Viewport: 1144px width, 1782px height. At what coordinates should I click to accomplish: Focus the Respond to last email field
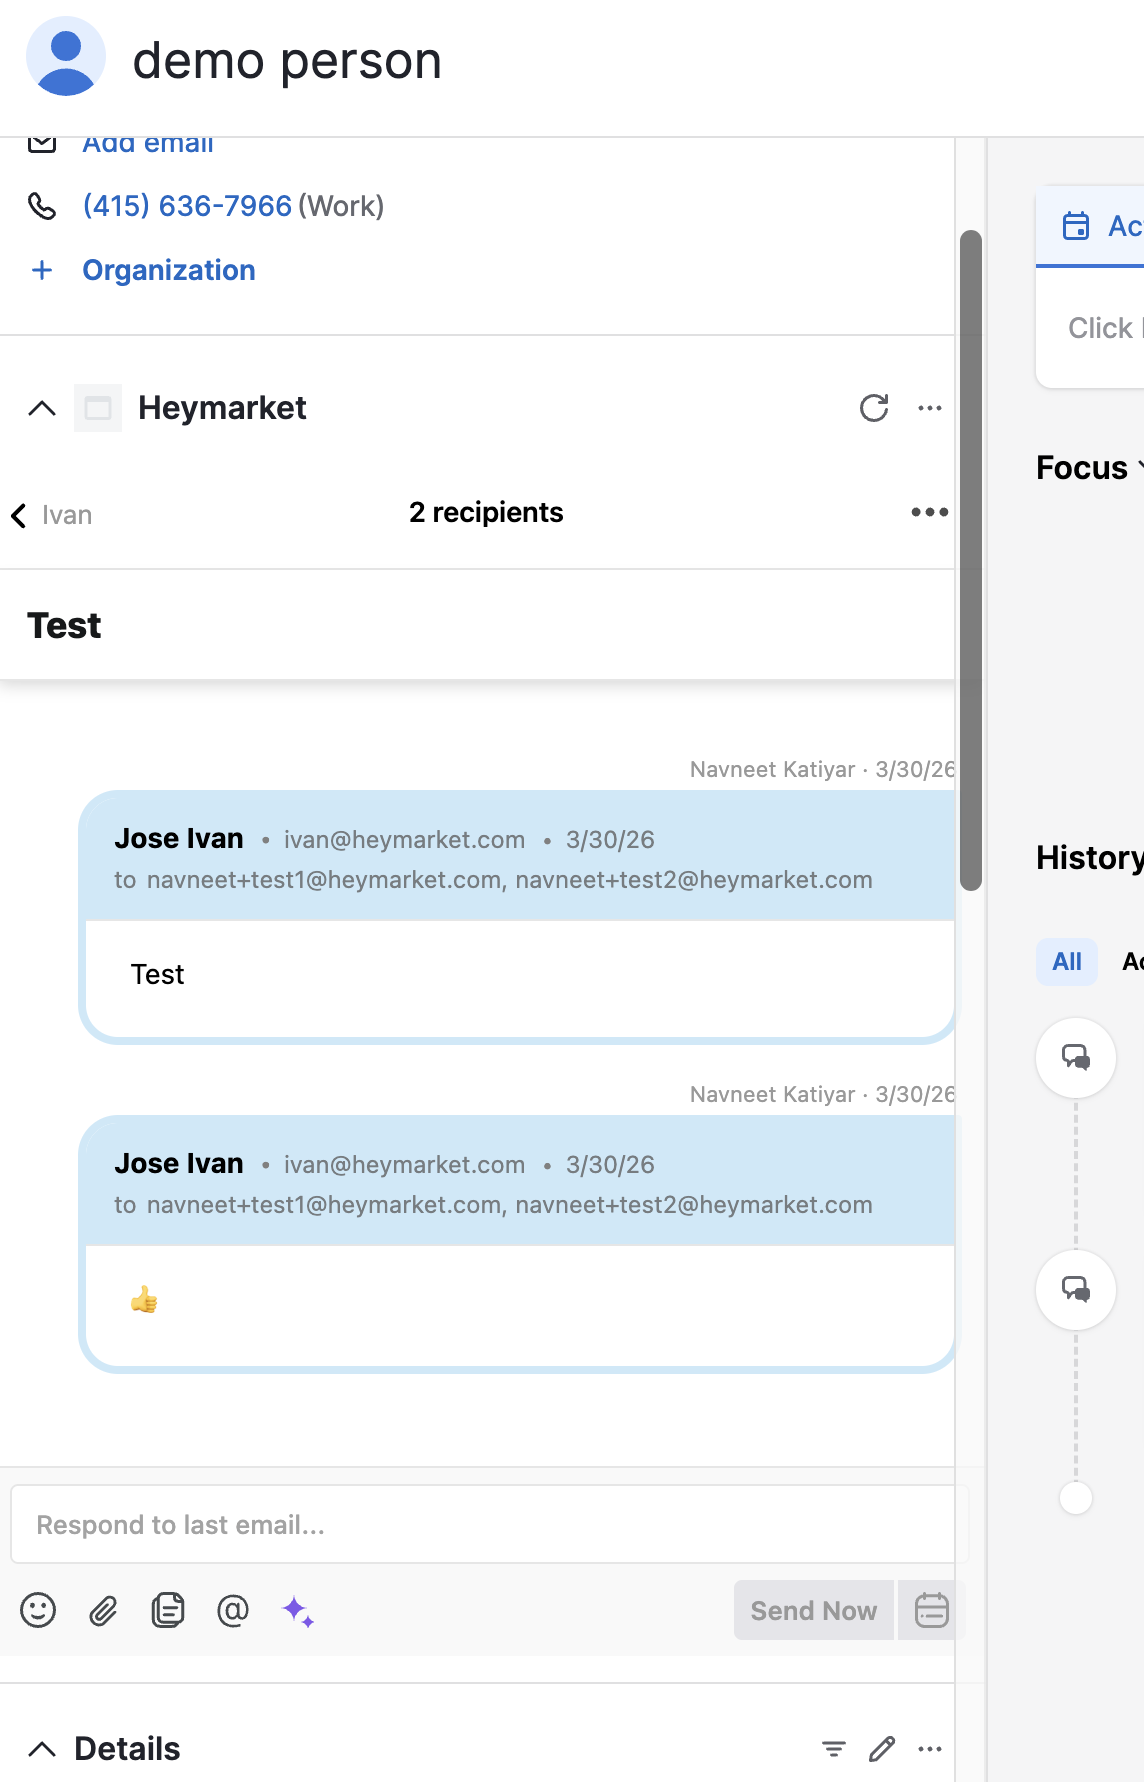coord(489,1524)
